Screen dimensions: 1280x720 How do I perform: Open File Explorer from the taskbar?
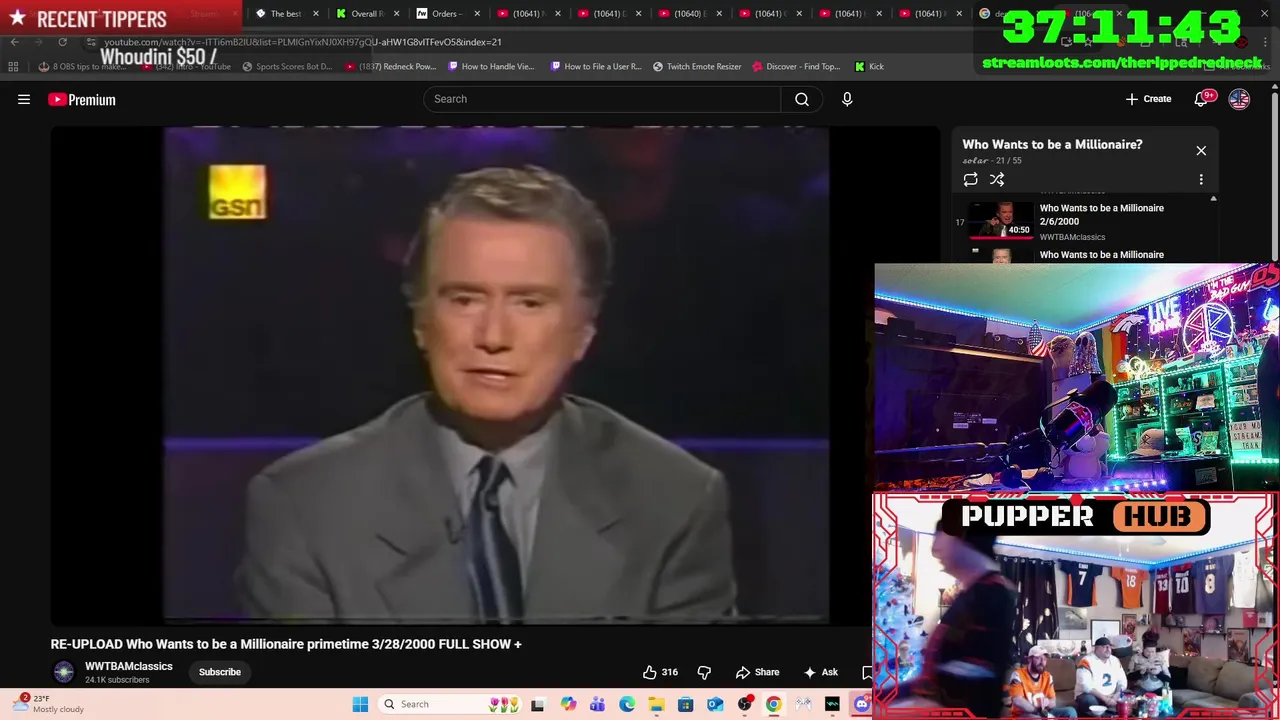tap(656, 705)
